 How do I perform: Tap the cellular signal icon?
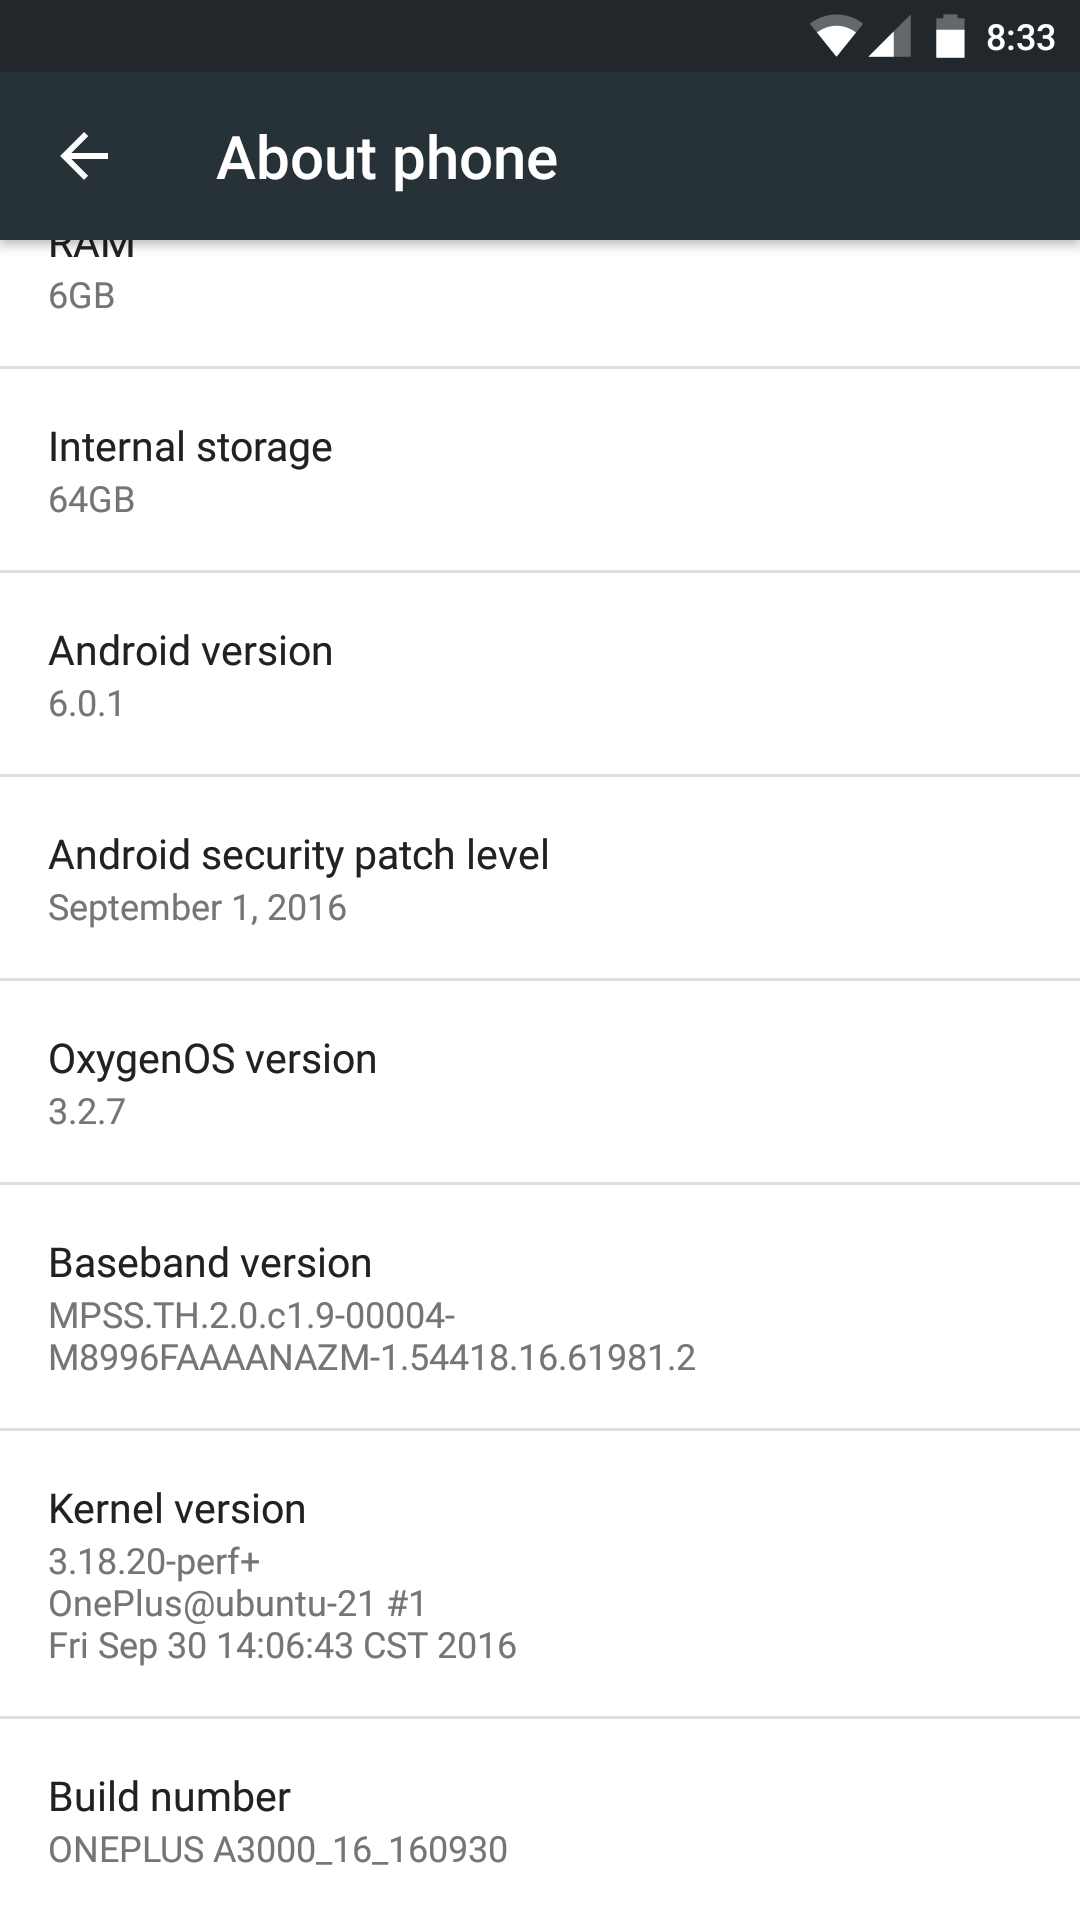click(x=889, y=38)
